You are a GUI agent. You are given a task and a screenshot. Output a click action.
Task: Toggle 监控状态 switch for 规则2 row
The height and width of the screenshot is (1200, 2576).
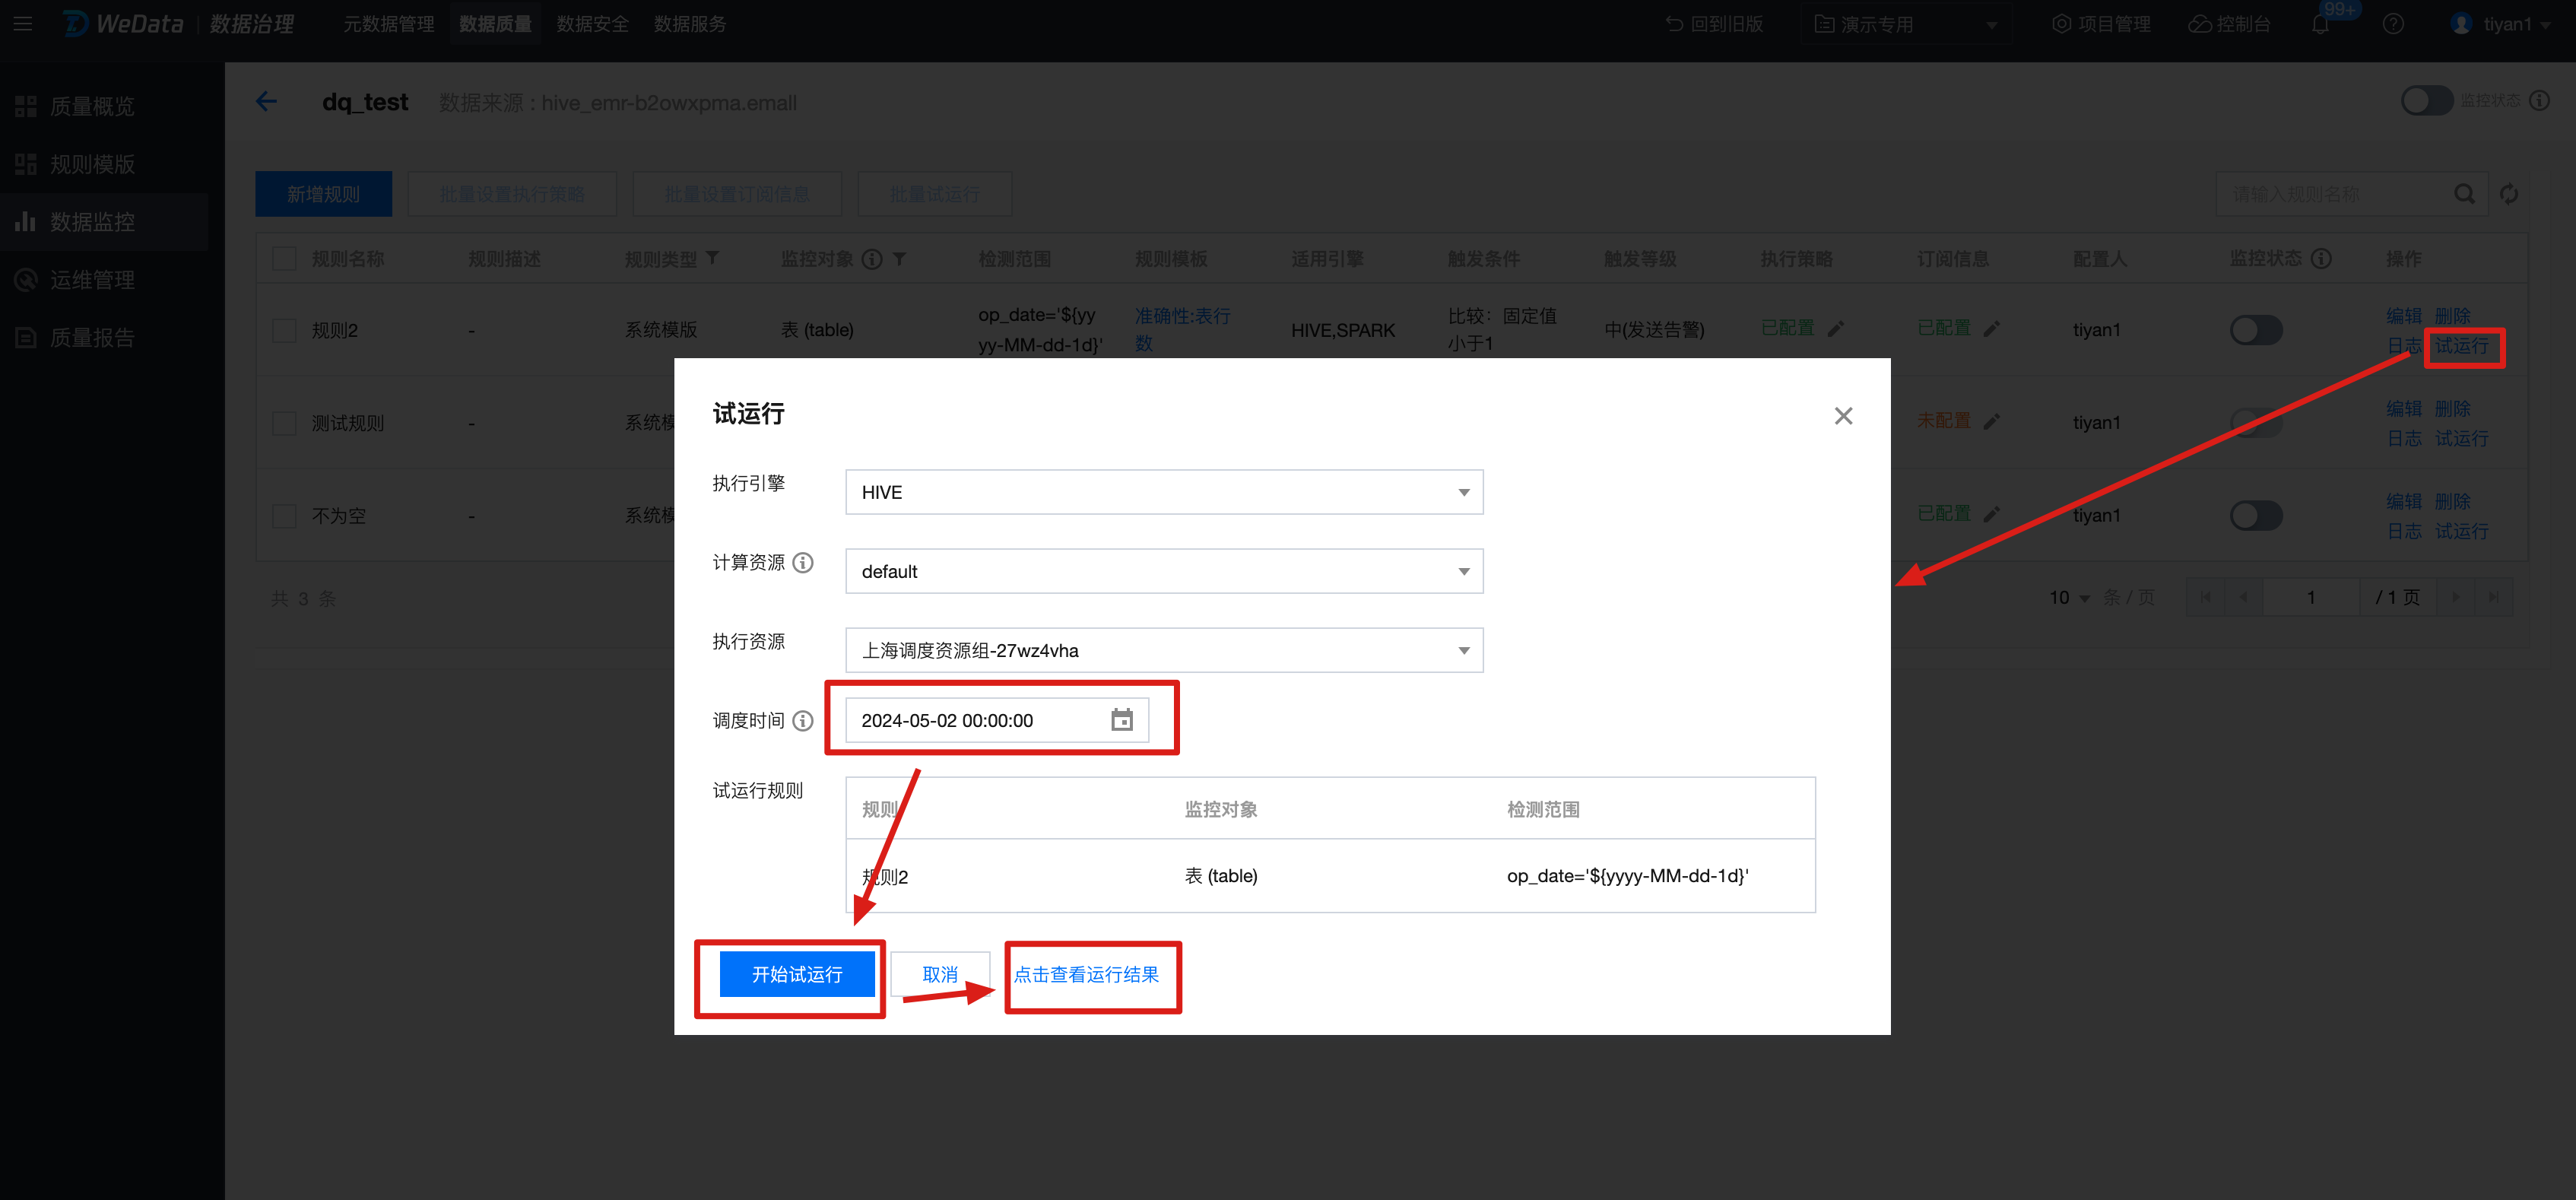click(2255, 330)
